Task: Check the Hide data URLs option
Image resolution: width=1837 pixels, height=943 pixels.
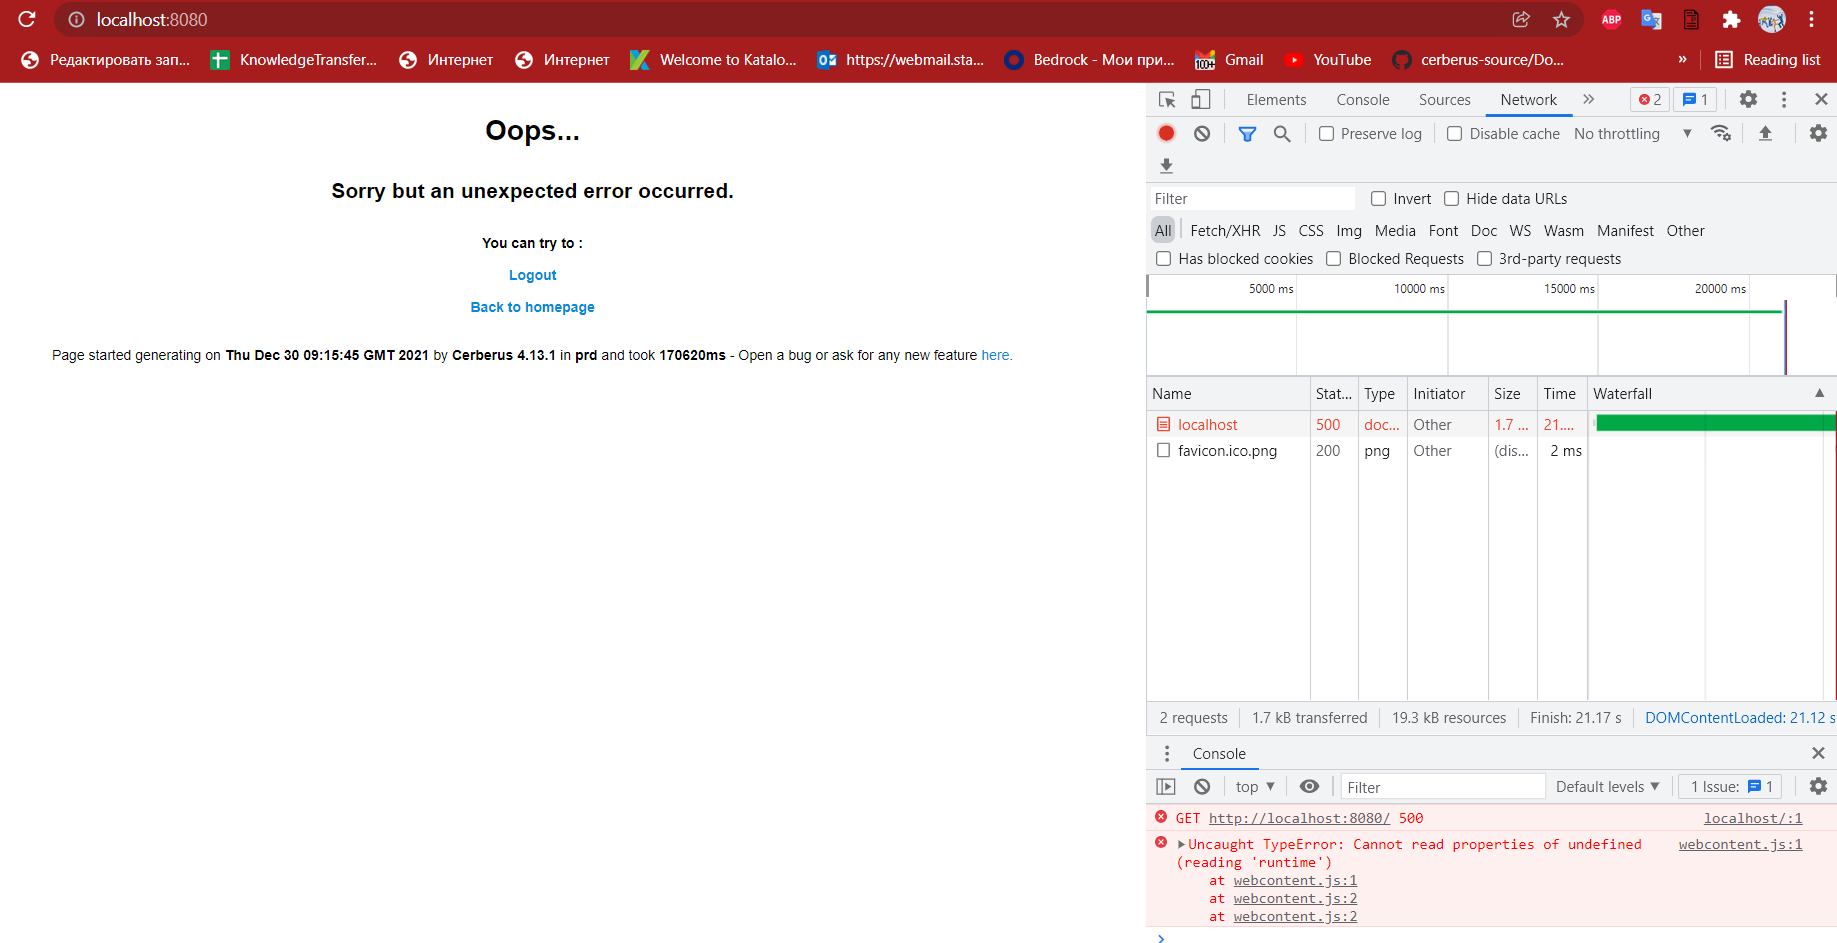Action: pos(1451,198)
